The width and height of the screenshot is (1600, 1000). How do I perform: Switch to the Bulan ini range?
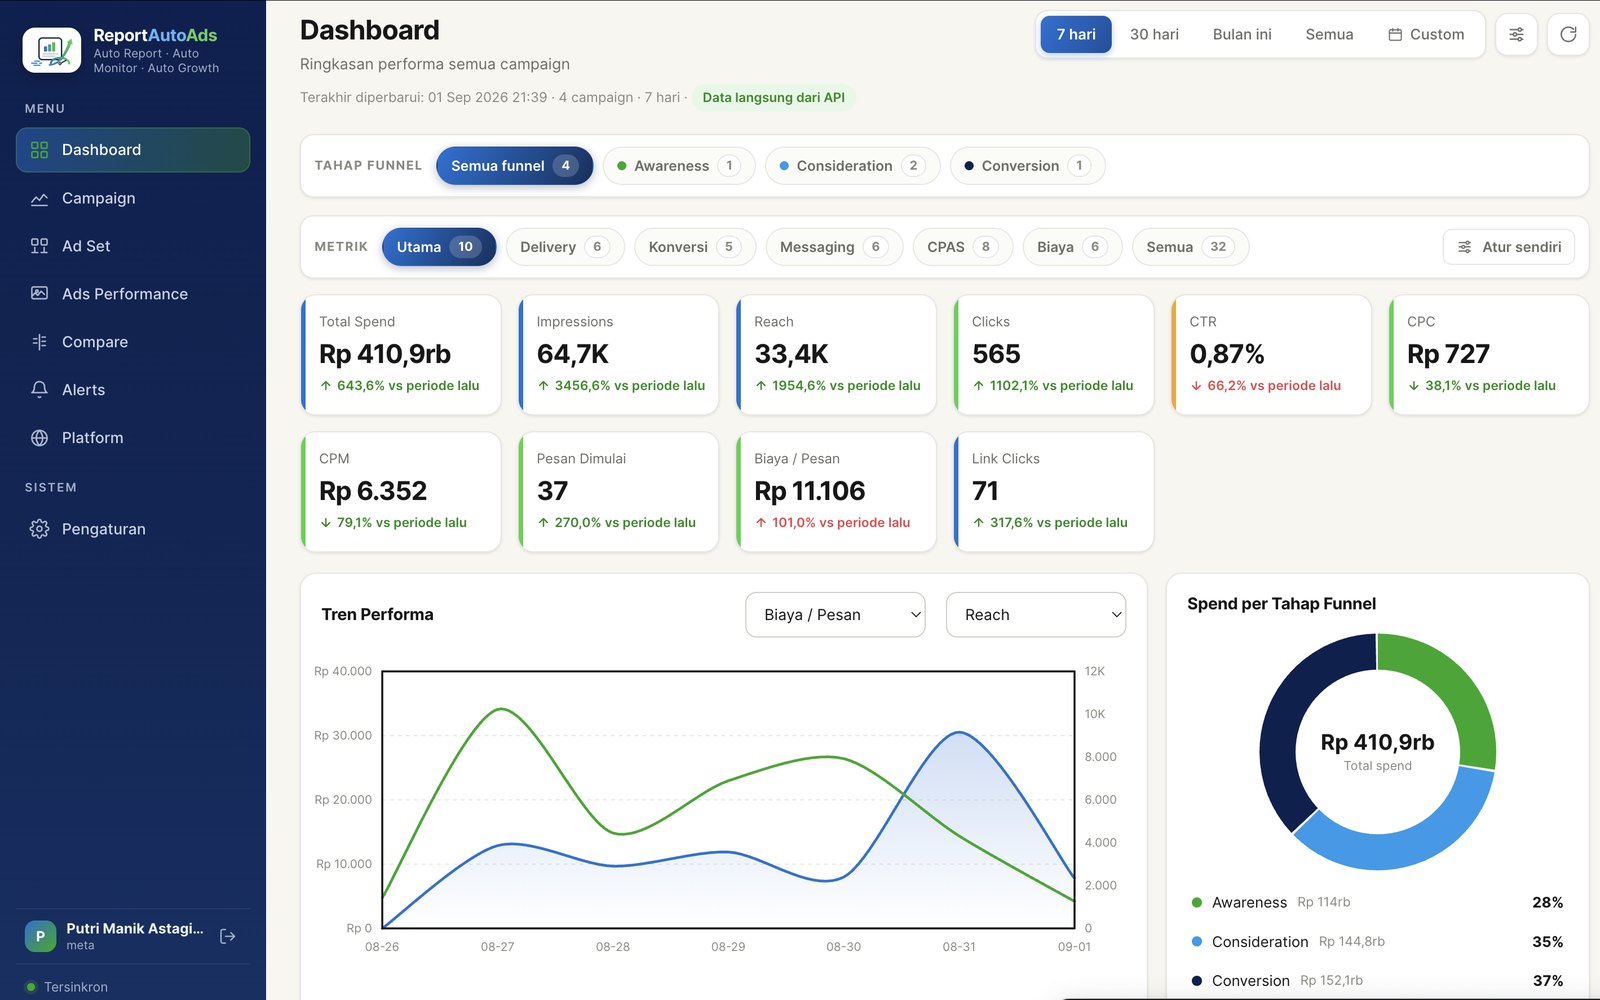(x=1242, y=34)
